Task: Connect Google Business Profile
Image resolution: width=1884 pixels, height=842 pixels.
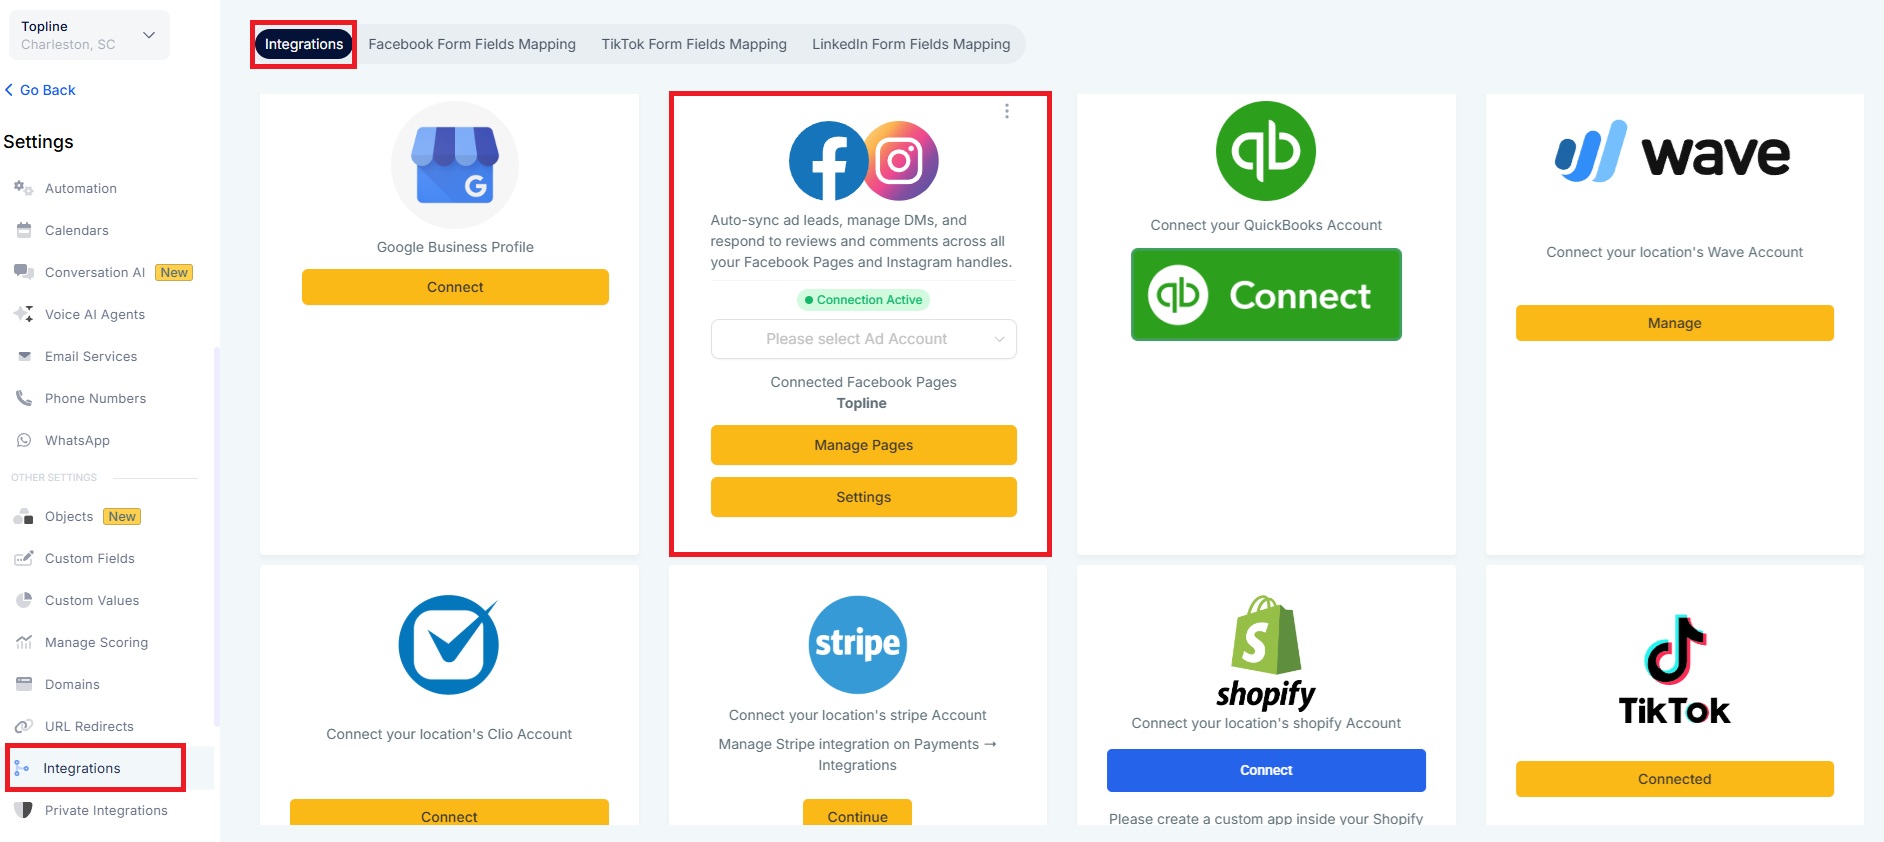Action: tap(455, 287)
